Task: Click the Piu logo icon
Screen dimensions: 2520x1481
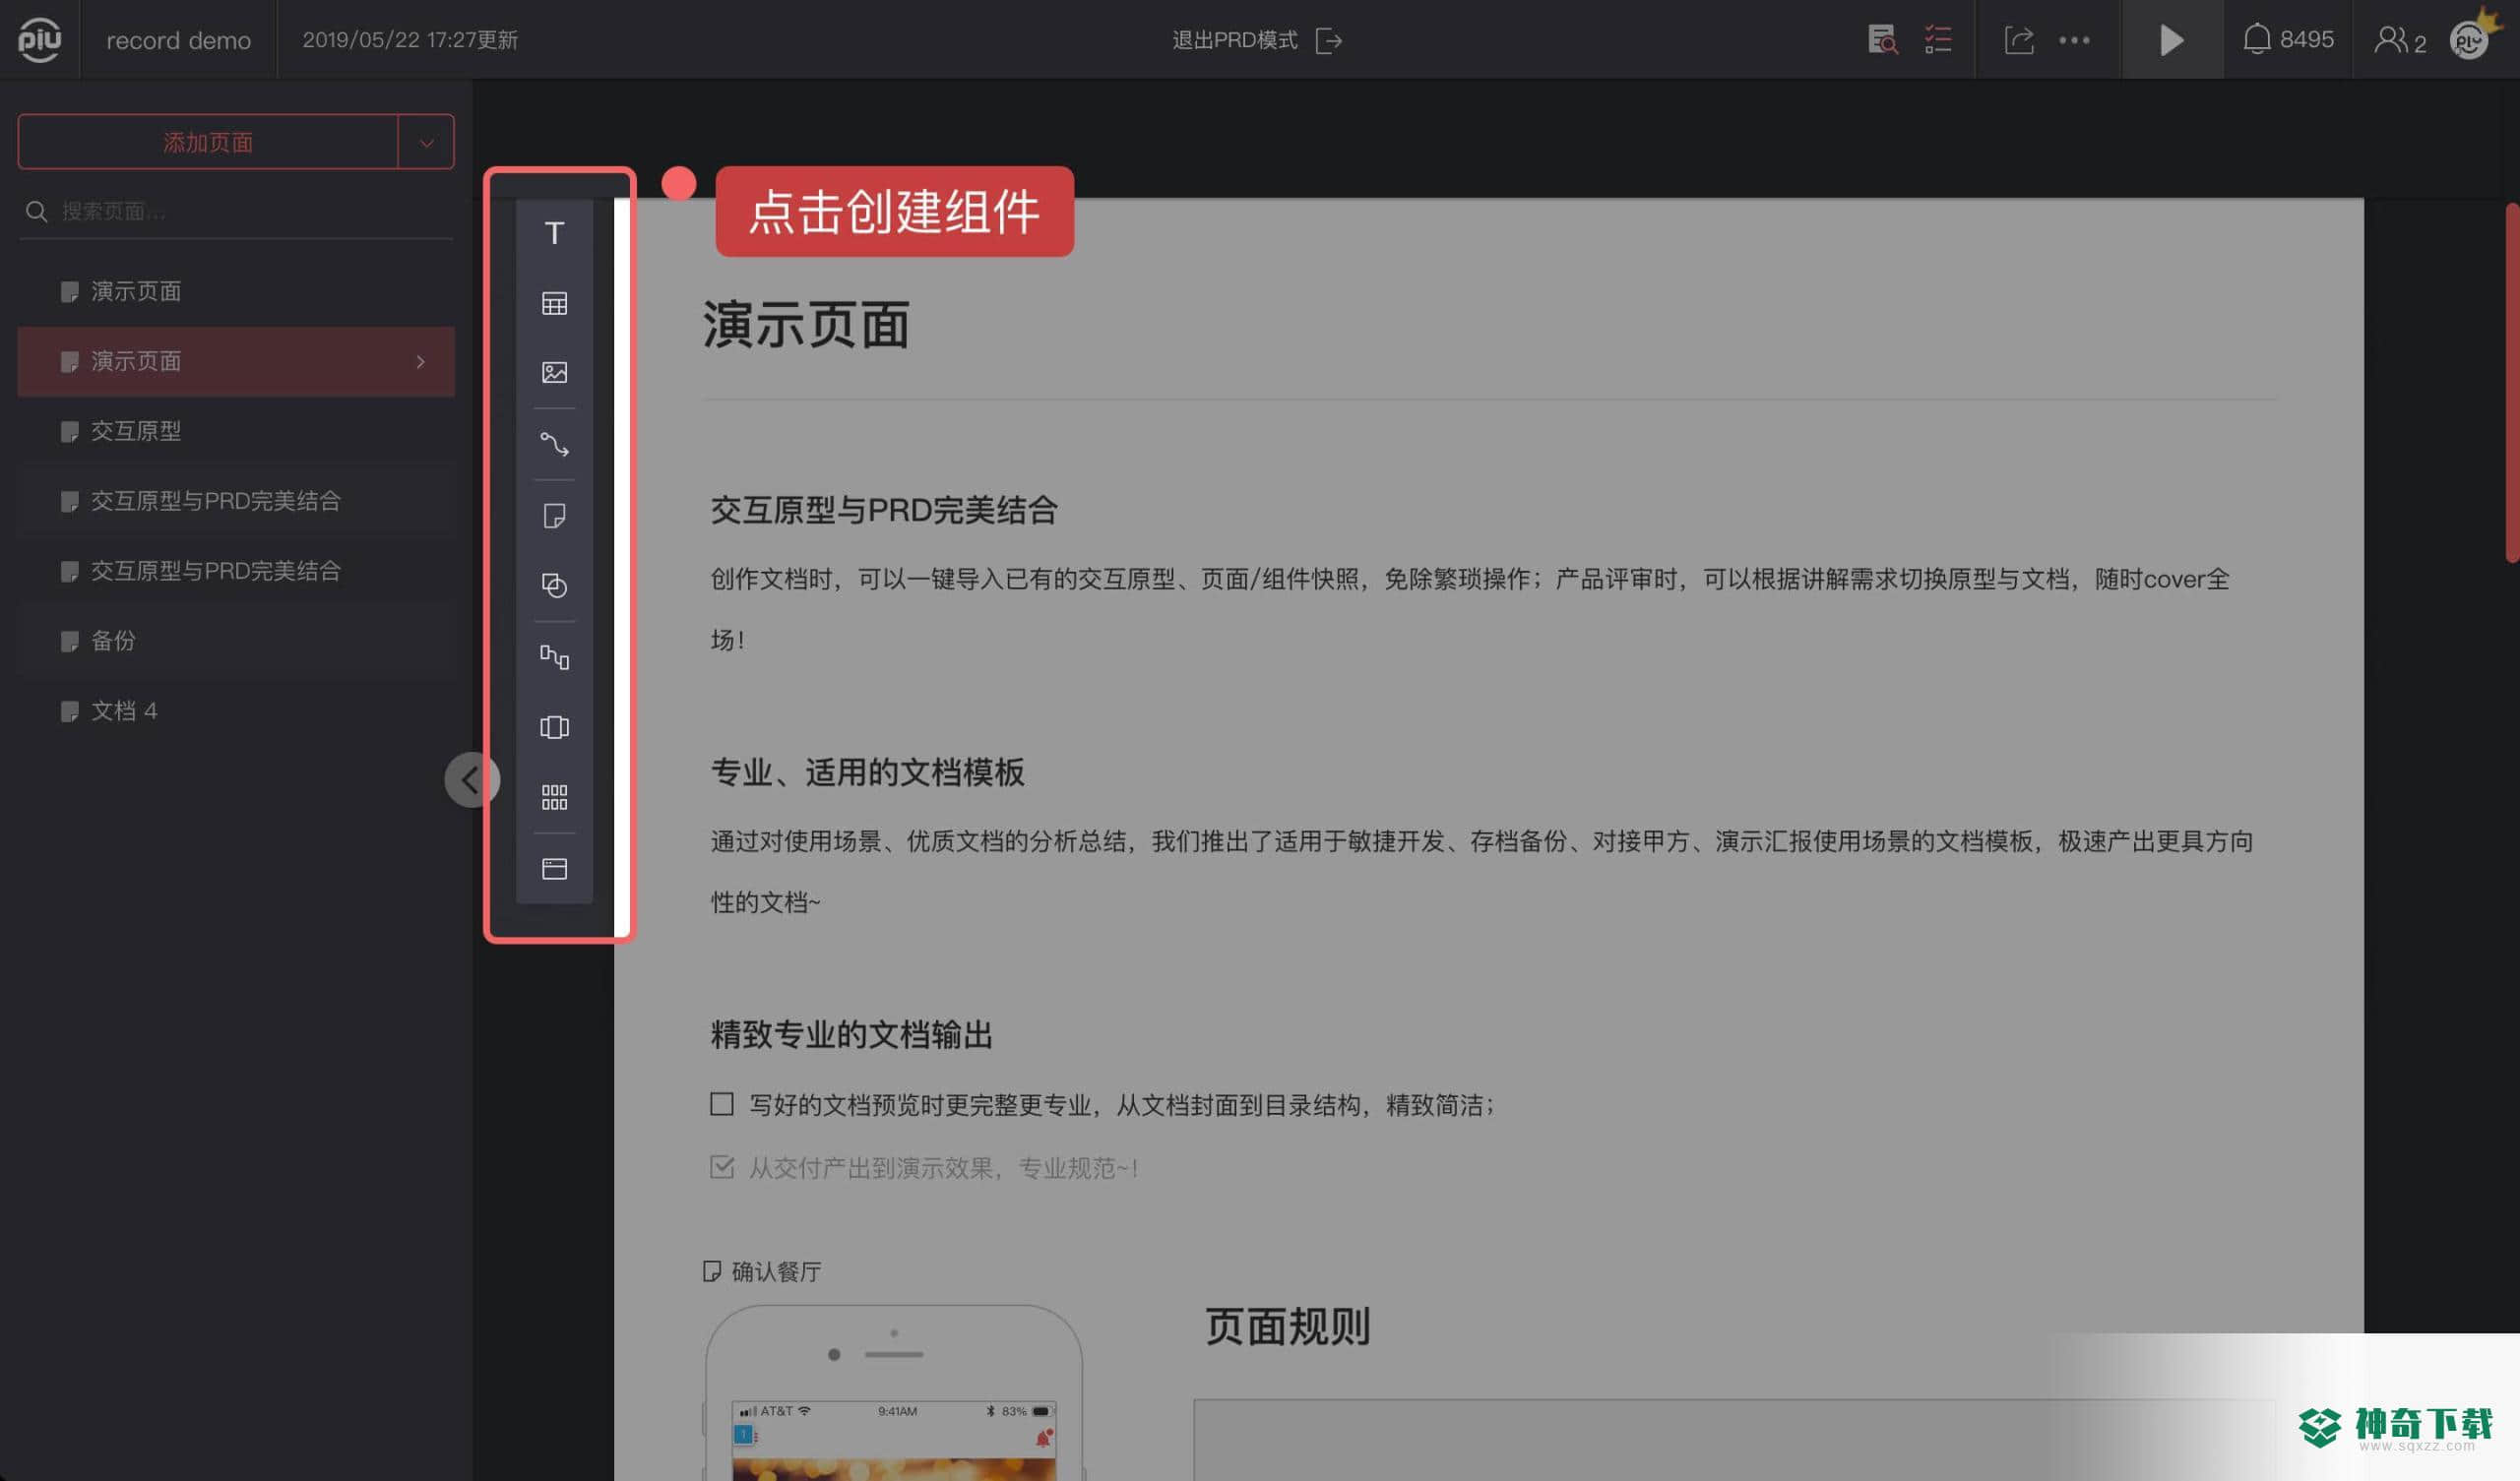Action: click(x=40, y=40)
